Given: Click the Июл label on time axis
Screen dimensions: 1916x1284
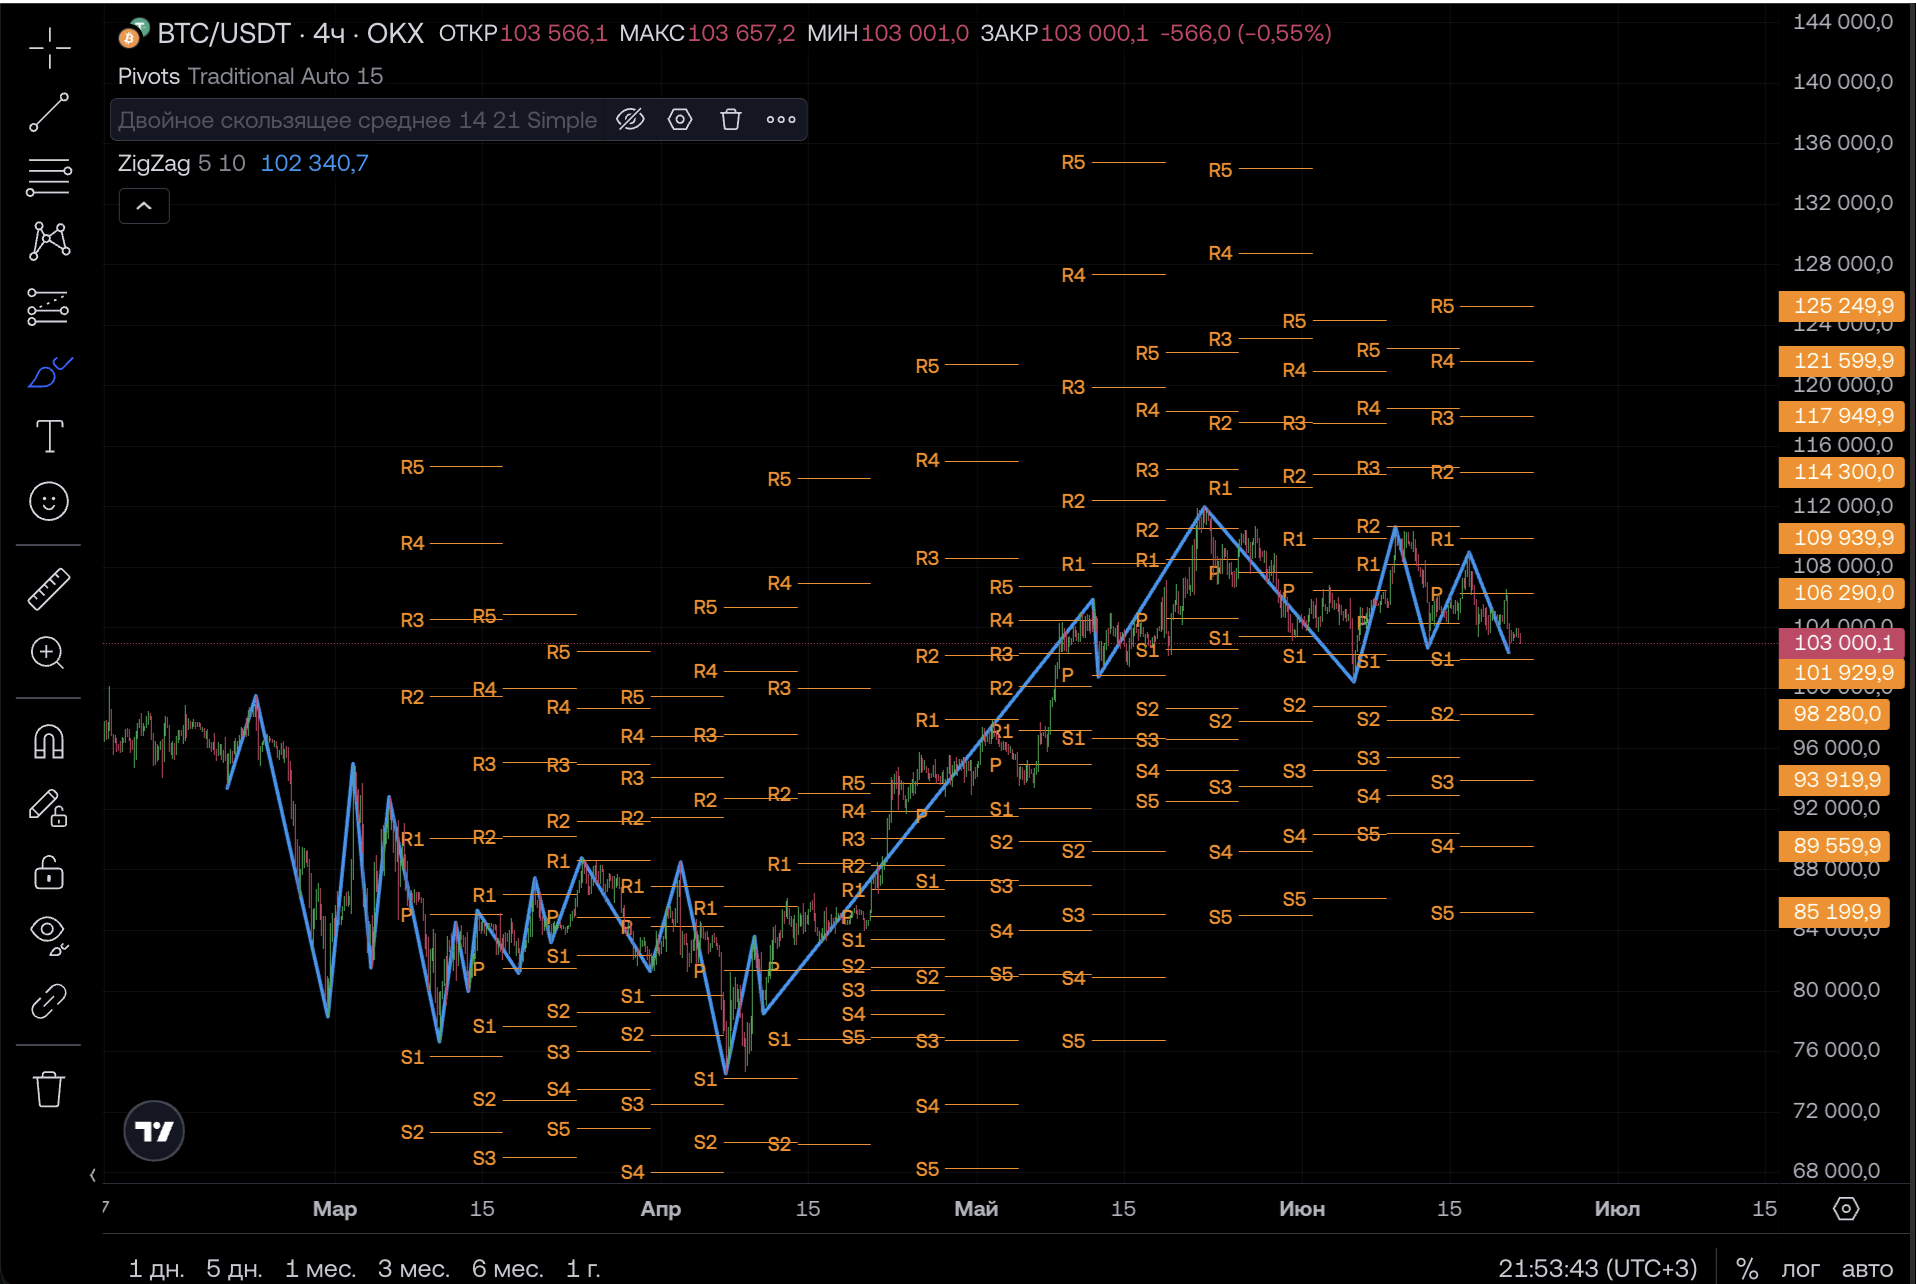Looking at the screenshot, I should pyautogui.click(x=1617, y=1209).
